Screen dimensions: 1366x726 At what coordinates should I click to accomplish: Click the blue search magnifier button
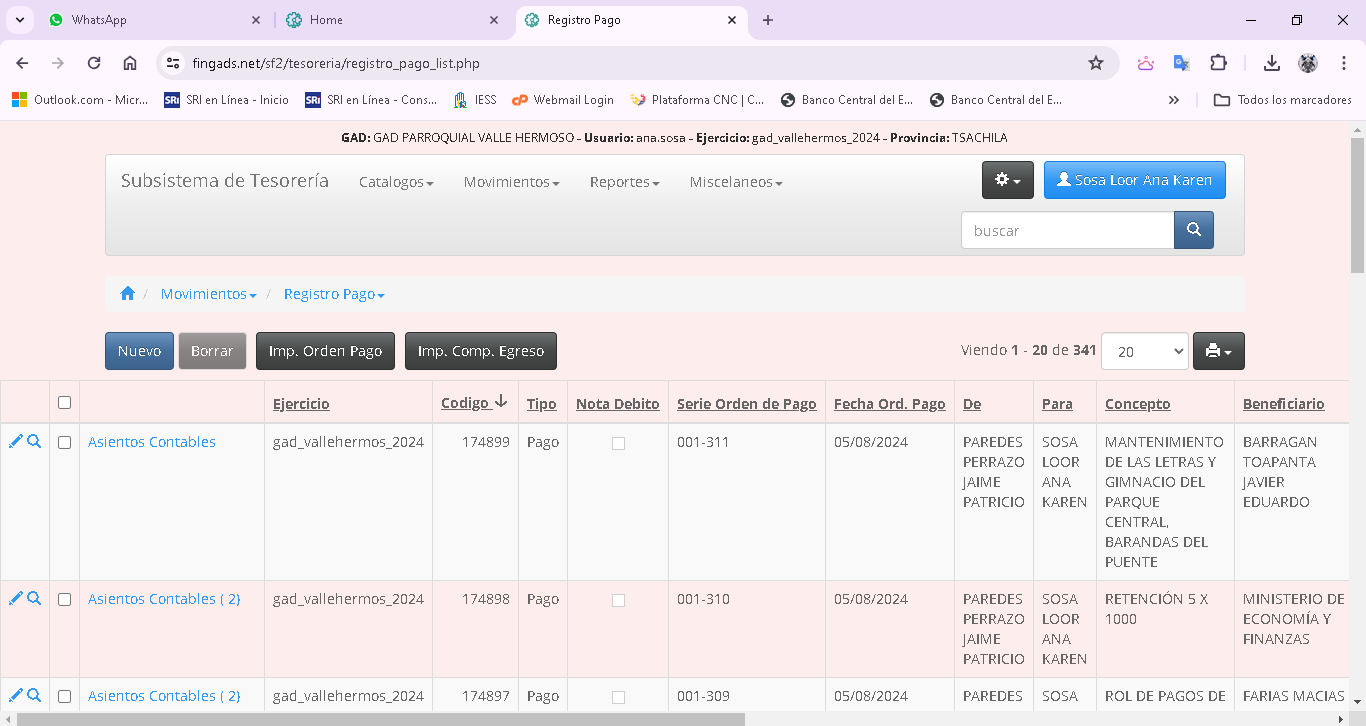(x=1193, y=230)
